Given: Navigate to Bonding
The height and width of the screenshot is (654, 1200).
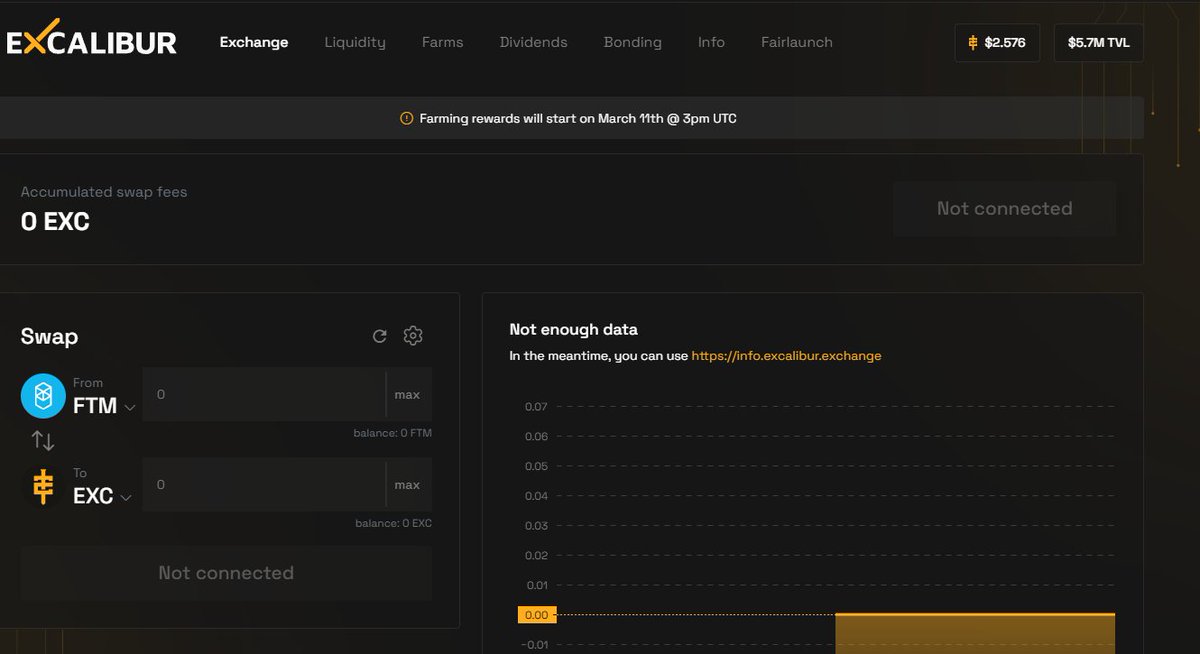Looking at the screenshot, I should click(633, 42).
